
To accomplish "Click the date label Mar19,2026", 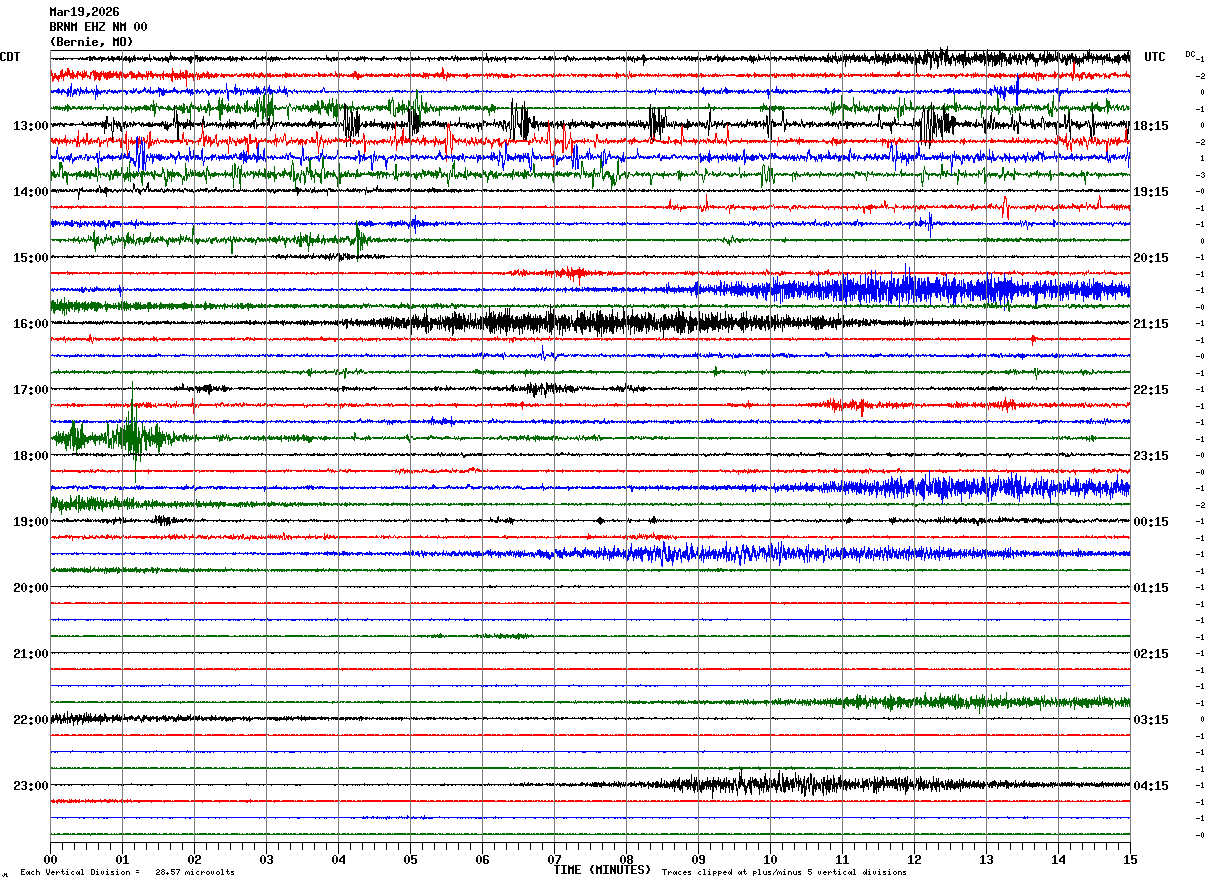I will [x=84, y=12].
